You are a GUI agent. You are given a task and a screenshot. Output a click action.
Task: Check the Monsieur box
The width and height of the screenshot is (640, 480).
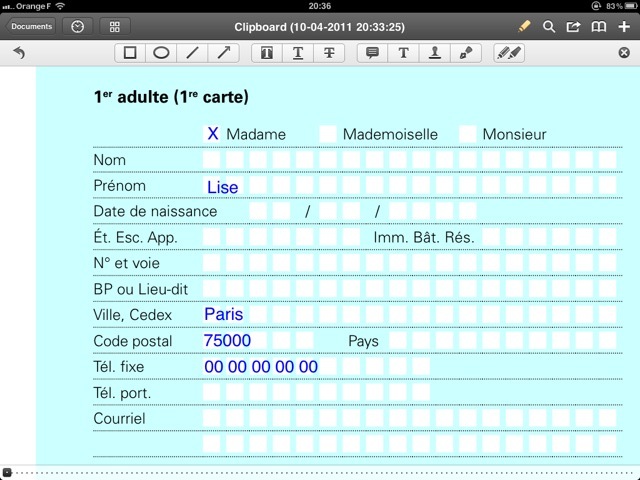click(x=468, y=133)
